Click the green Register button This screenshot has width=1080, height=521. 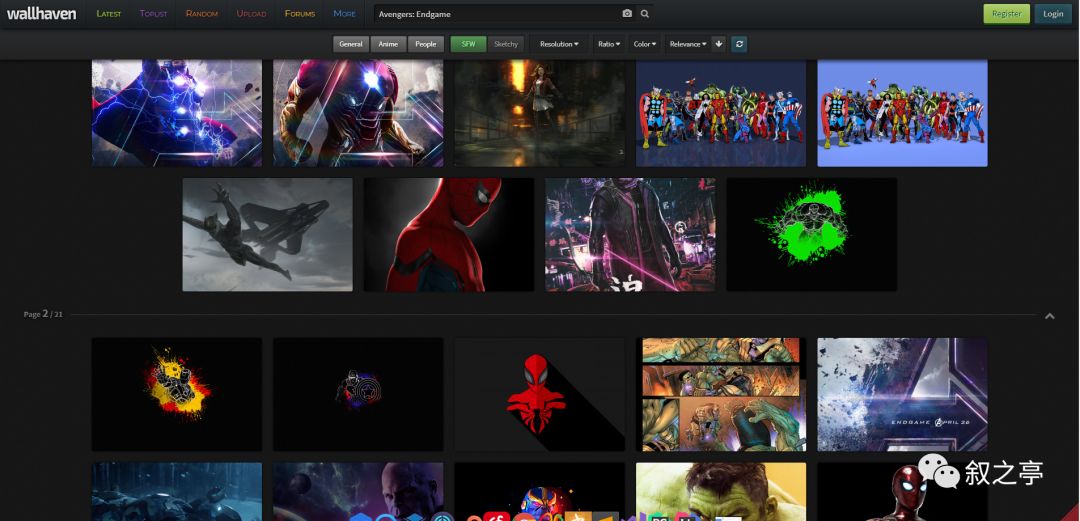[x=1006, y=14]
